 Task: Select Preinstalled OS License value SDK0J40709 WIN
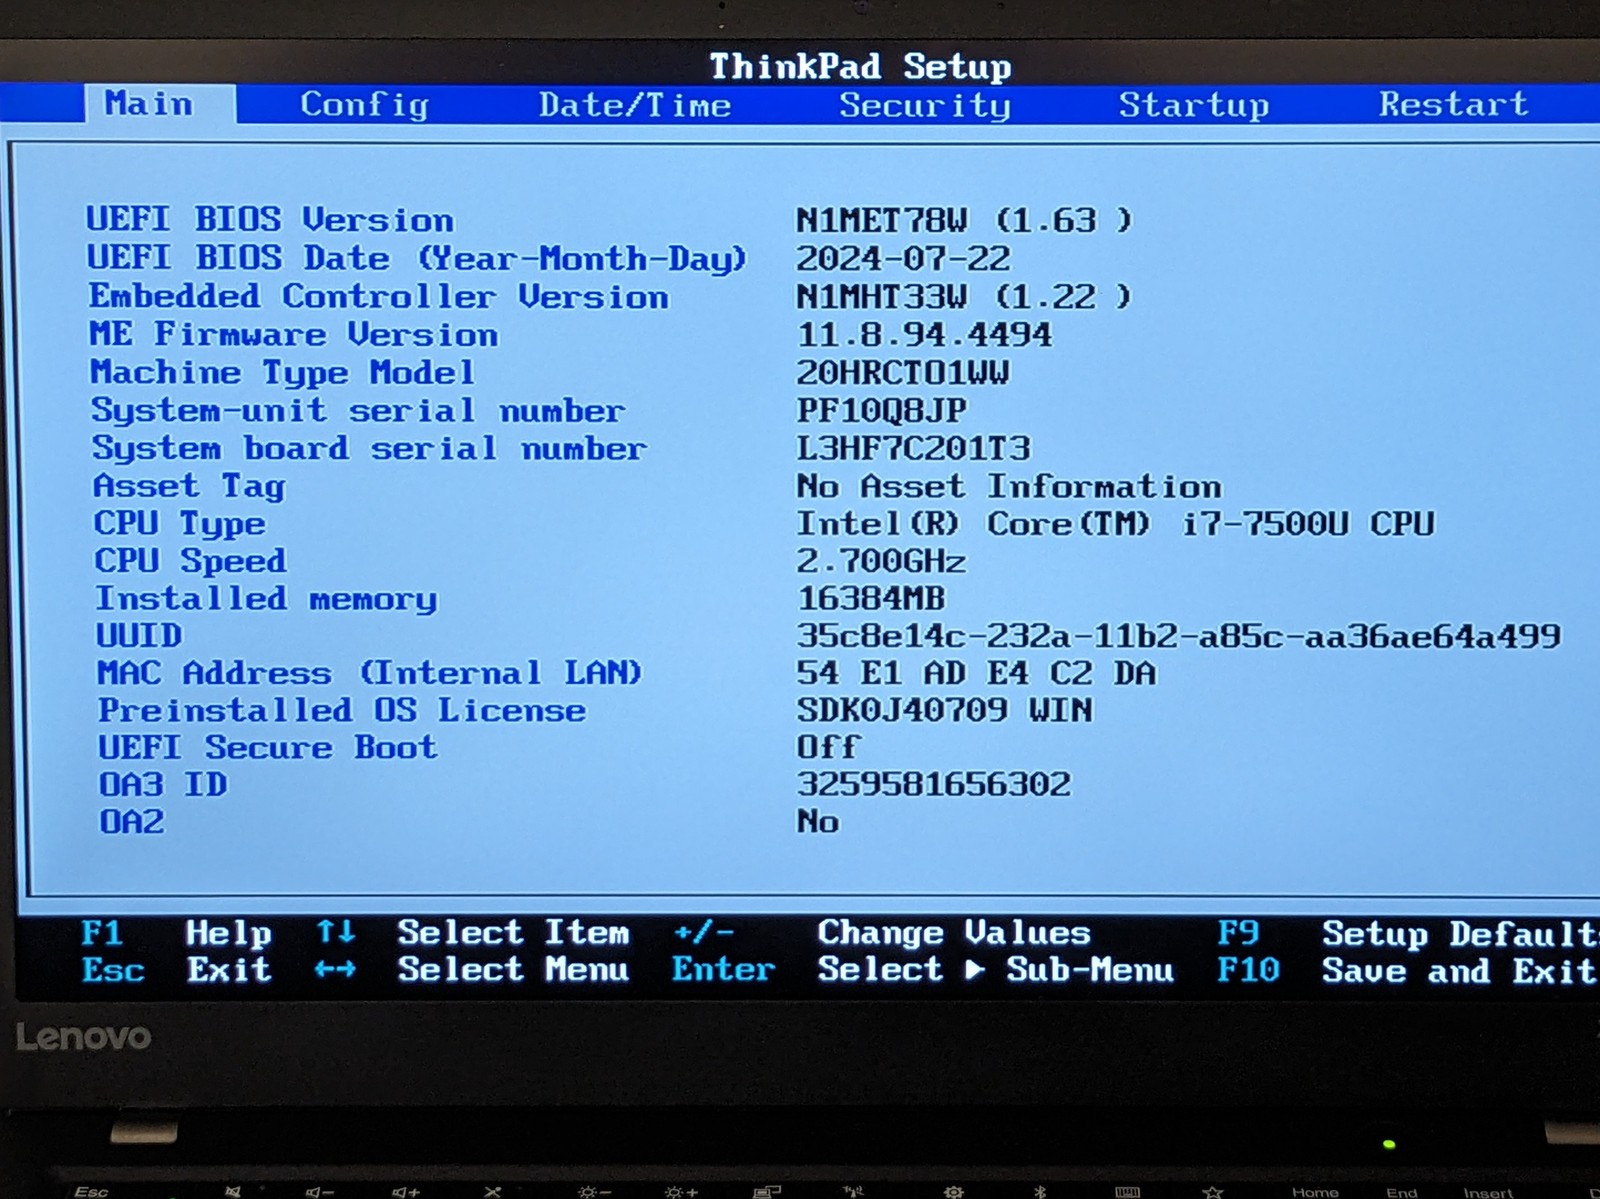(x=945, y=710)
